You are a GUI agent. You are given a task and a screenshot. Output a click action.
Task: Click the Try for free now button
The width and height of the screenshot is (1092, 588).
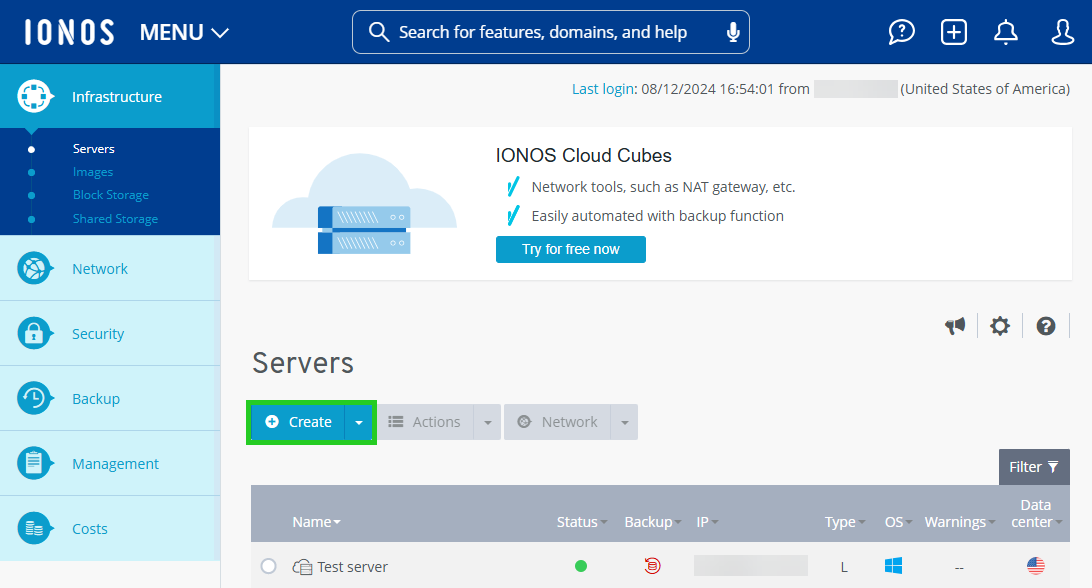click(570, 249)
